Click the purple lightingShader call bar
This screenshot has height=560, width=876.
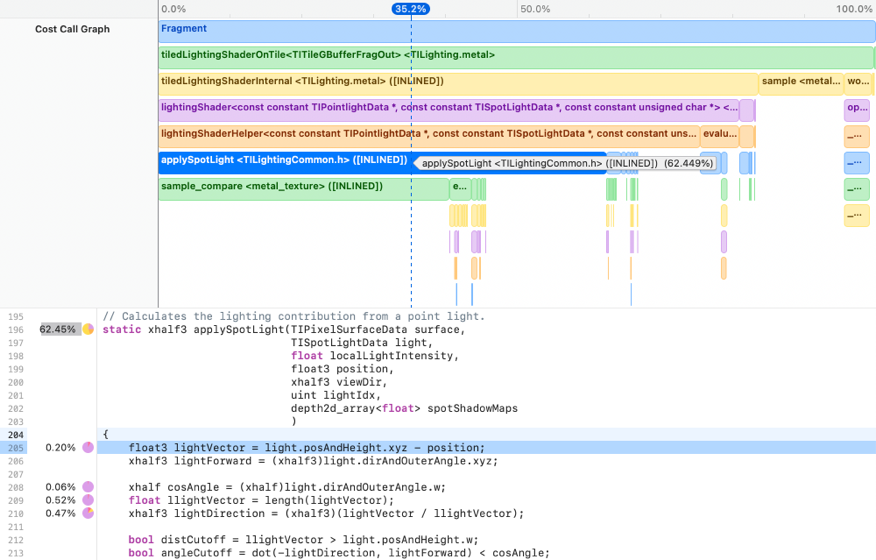tap(448, 108)
